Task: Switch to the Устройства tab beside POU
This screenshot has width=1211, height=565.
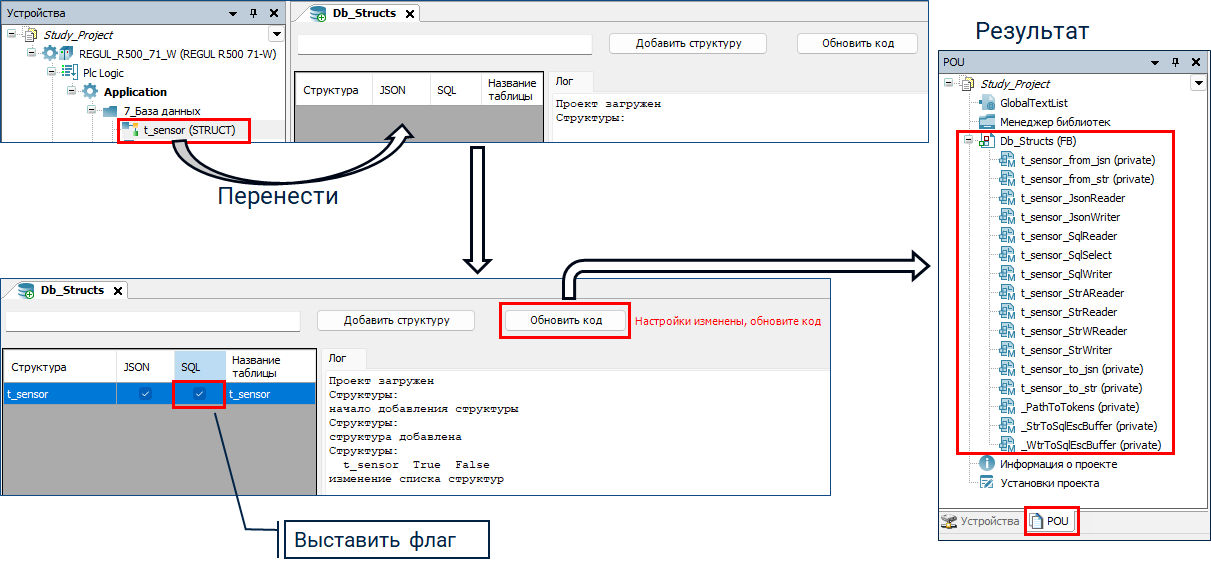Action: tap(980, 521)
